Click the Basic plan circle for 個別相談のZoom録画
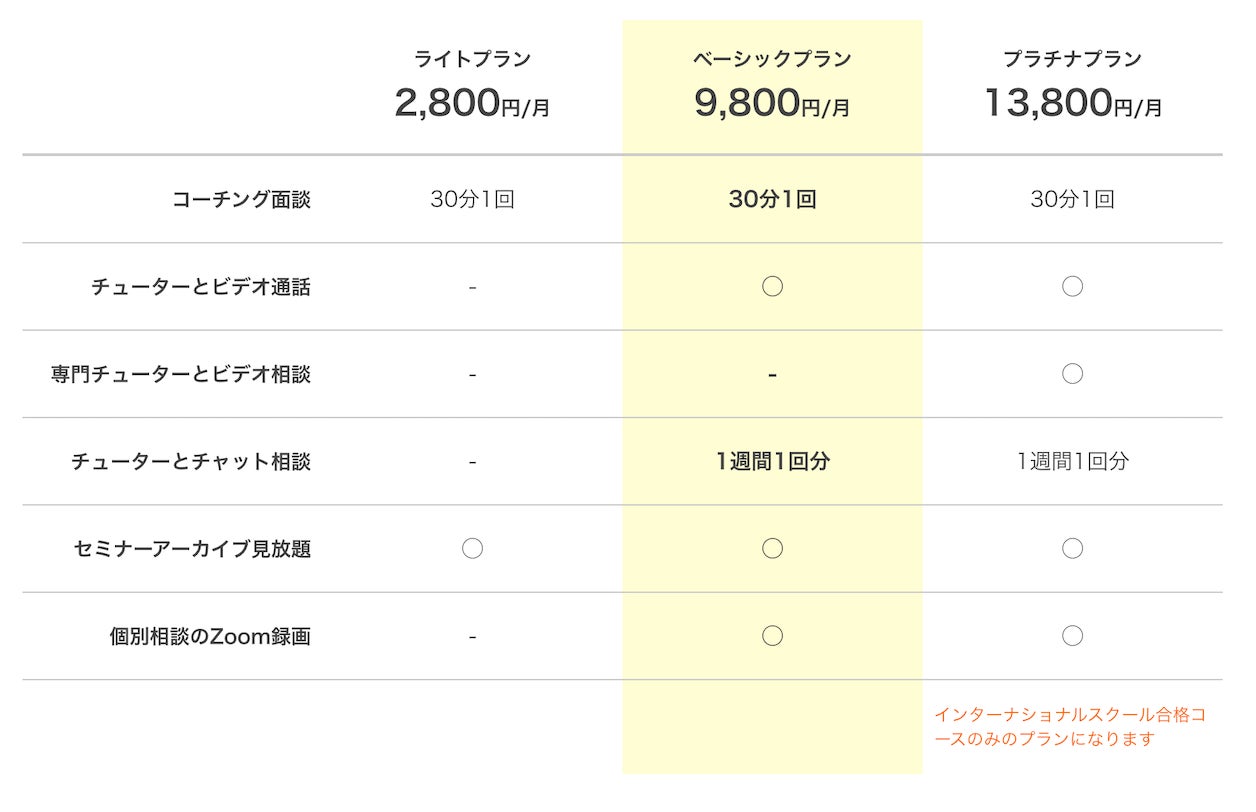Viewport: 1256px width, 812px height. point(772,635)
